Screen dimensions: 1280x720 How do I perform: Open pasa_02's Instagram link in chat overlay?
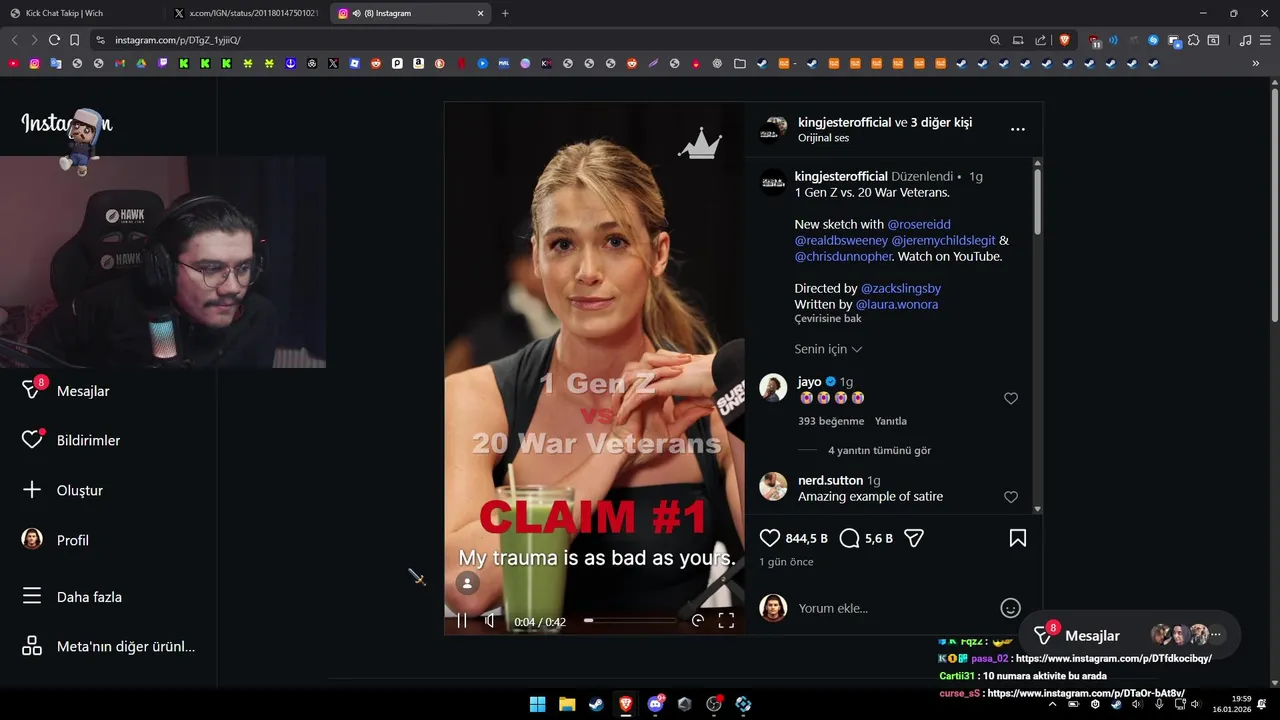(1114, 659)
